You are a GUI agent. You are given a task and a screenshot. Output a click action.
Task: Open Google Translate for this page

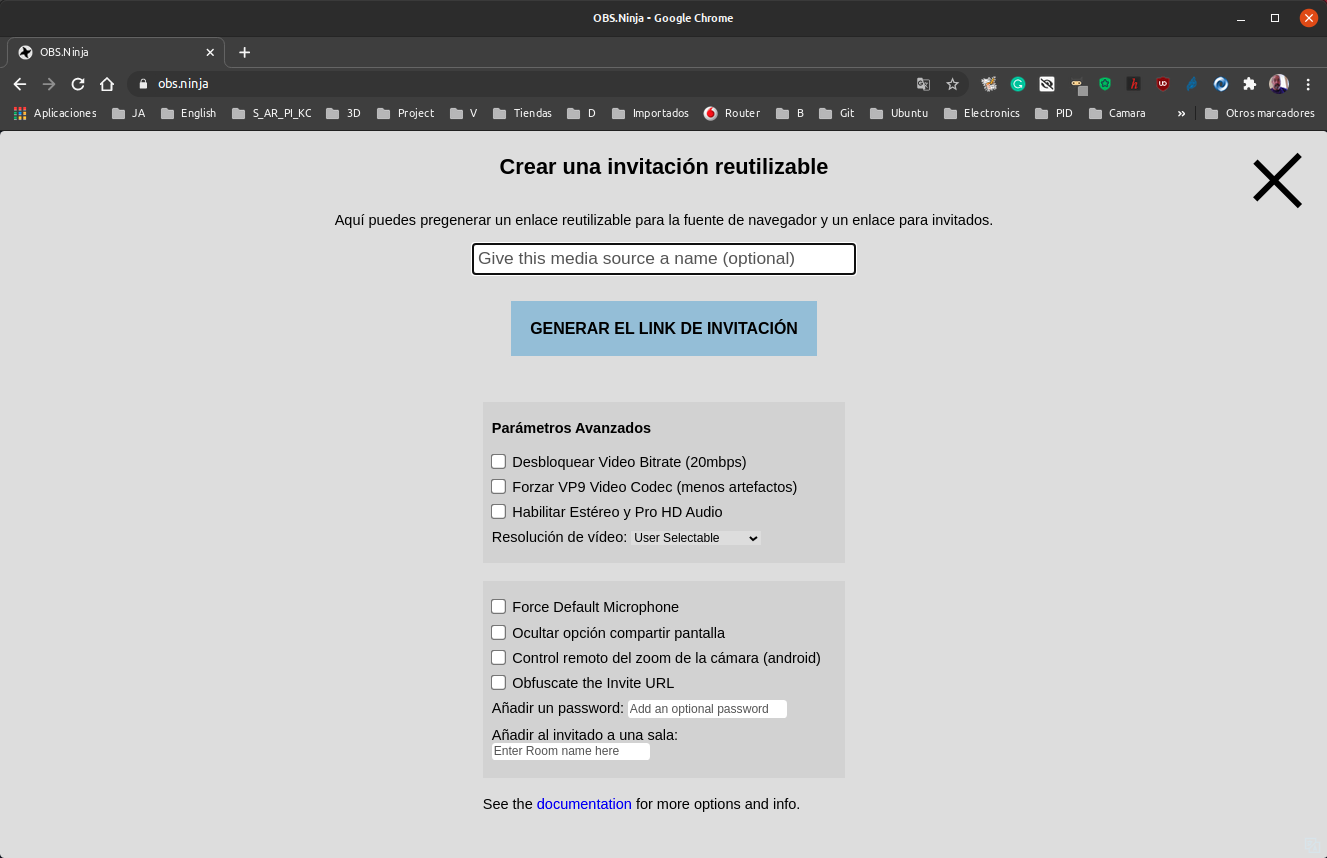[x=923, y=84]
